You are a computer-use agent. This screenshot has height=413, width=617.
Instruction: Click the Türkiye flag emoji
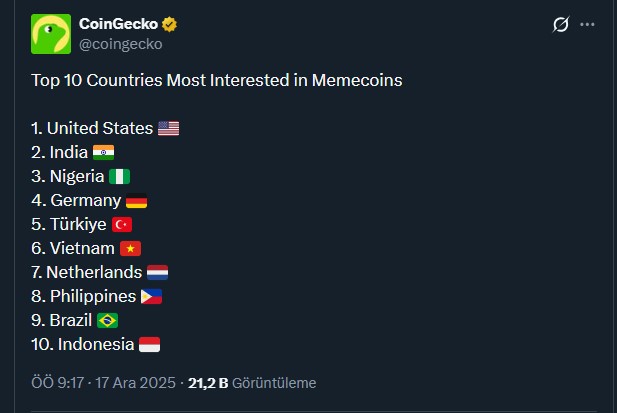point(122,224)
